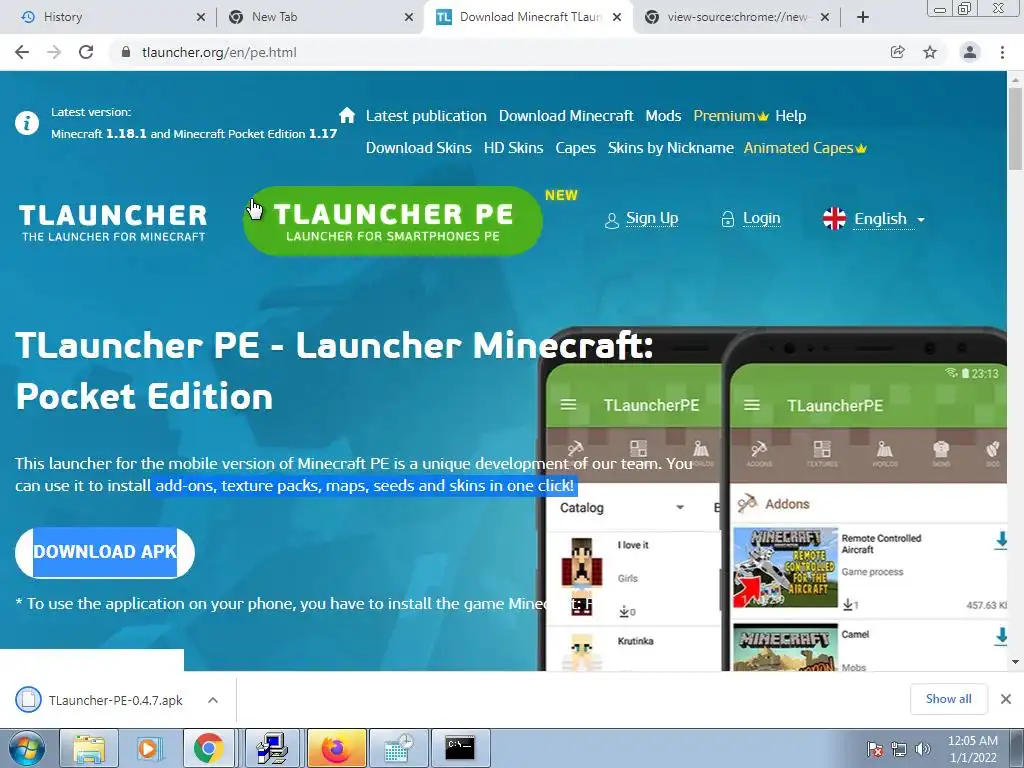Open a new tab with the plus button
This screenshot has width=1024, height=768.
tap(863, 17)
